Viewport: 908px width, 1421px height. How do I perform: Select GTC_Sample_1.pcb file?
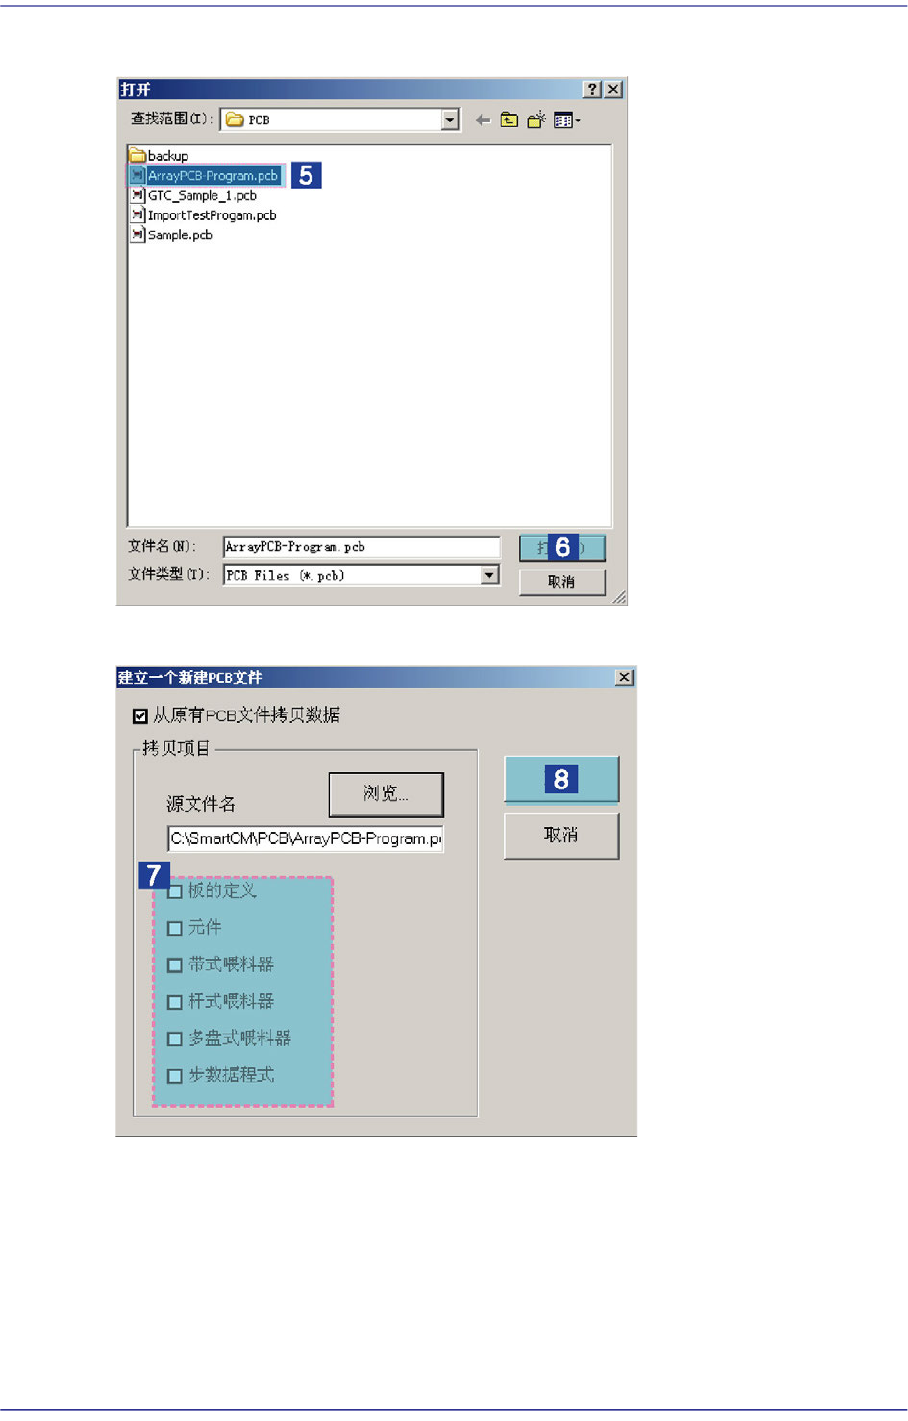coord(194,196)
